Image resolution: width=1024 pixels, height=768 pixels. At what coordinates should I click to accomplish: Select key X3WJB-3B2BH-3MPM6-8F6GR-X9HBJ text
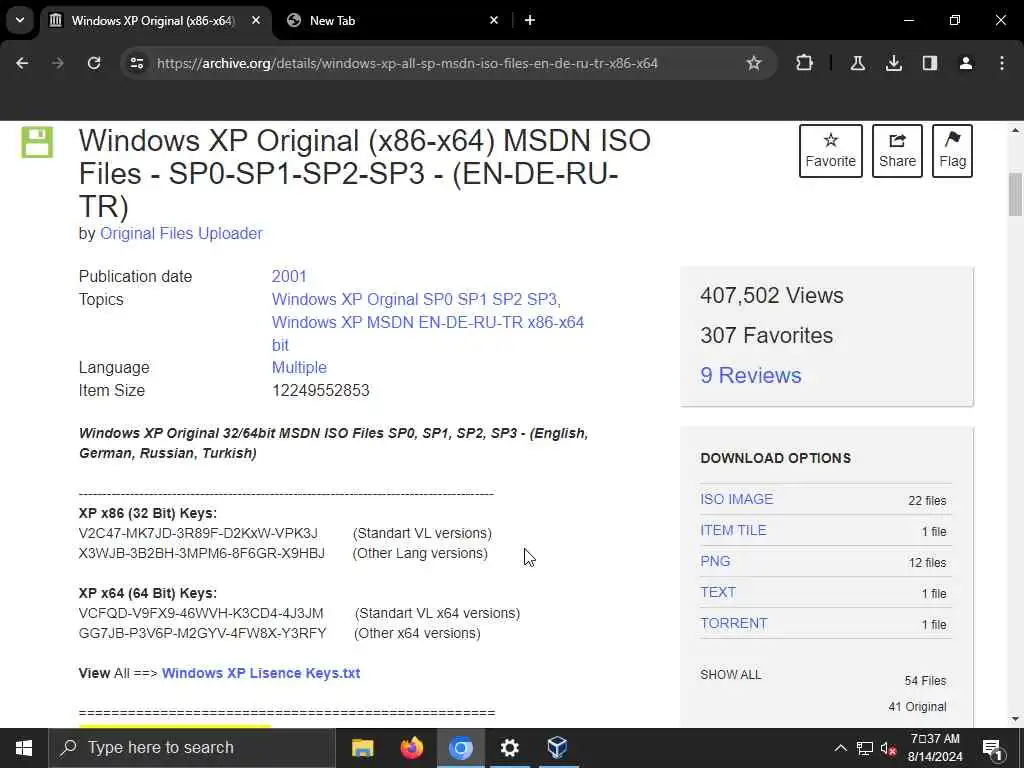(x=201, y=554)
